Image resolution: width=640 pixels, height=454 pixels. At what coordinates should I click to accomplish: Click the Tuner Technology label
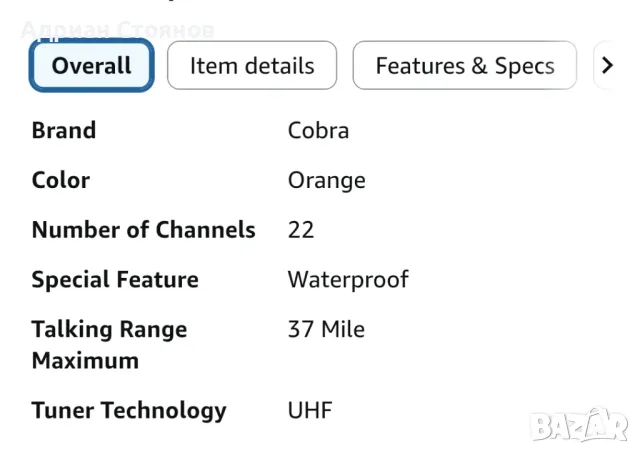click(x=129, y=410)
